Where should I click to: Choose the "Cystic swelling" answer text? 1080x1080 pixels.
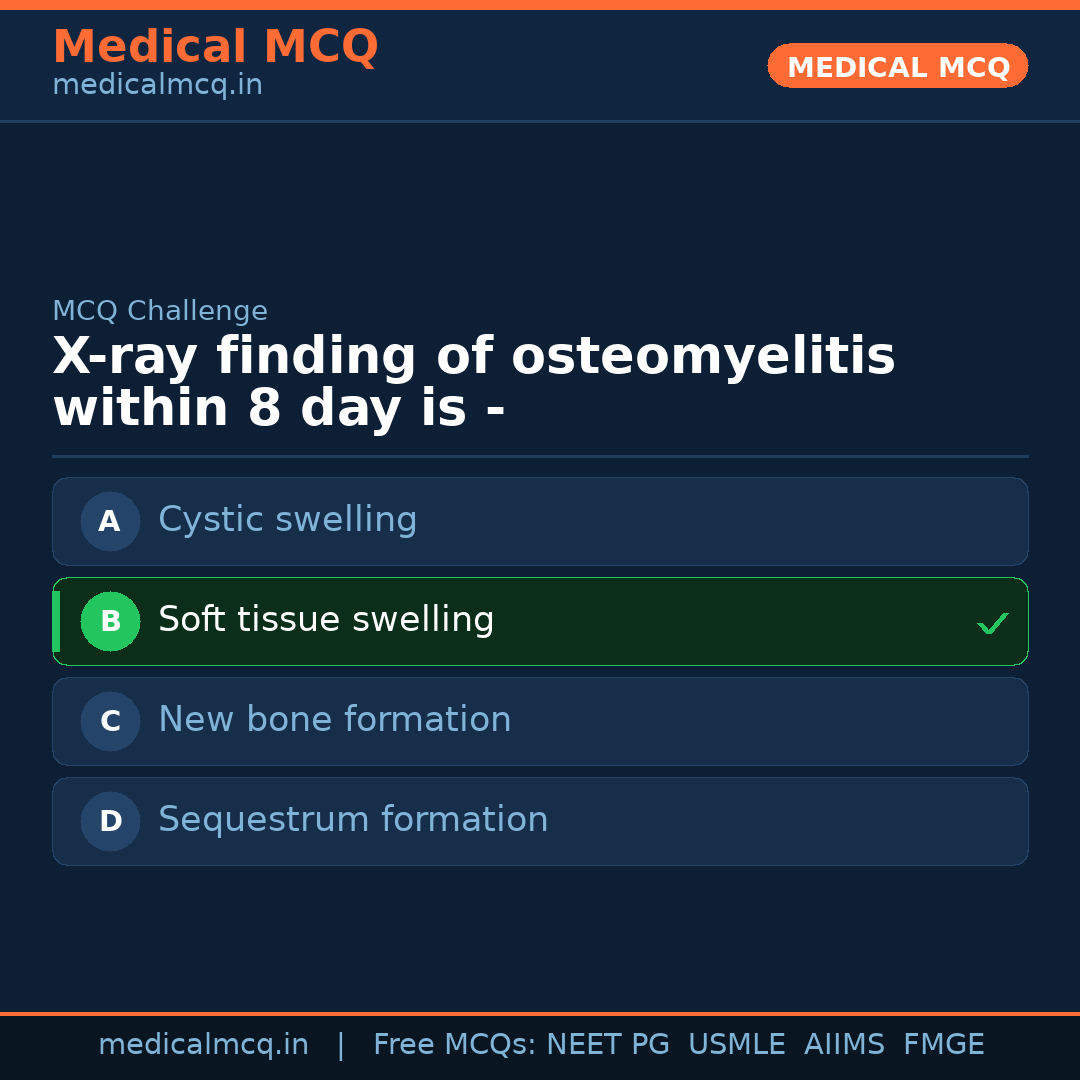(287, 520)
